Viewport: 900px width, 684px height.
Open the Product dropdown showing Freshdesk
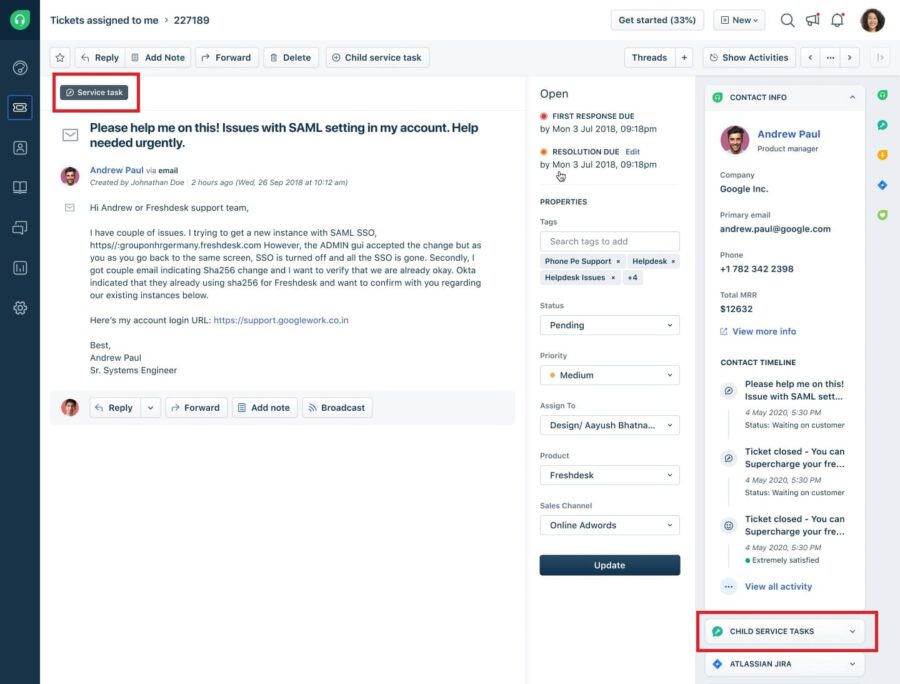pos(610,475)
